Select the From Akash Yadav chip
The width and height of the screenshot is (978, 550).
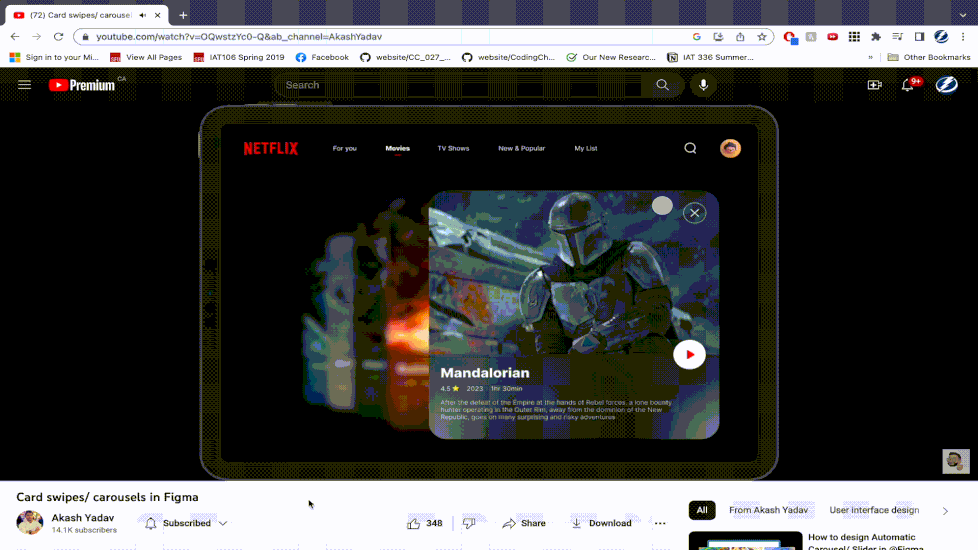(768, 510)
